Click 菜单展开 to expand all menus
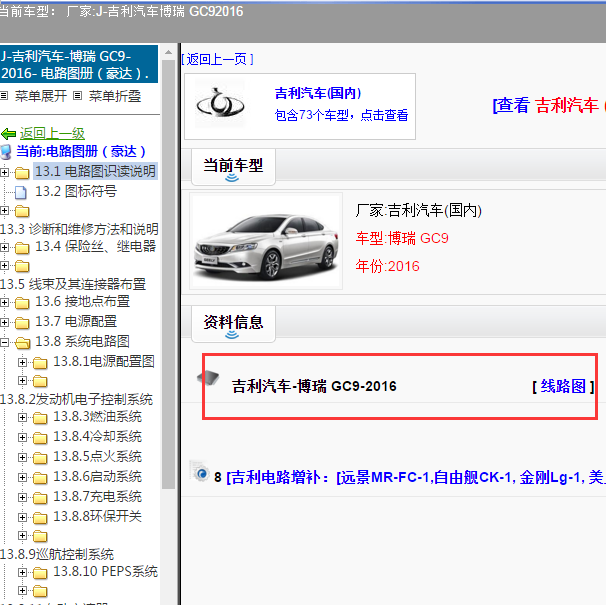This screenshot has width=606, height=605. pyautogui.click(x=41, y=96)
